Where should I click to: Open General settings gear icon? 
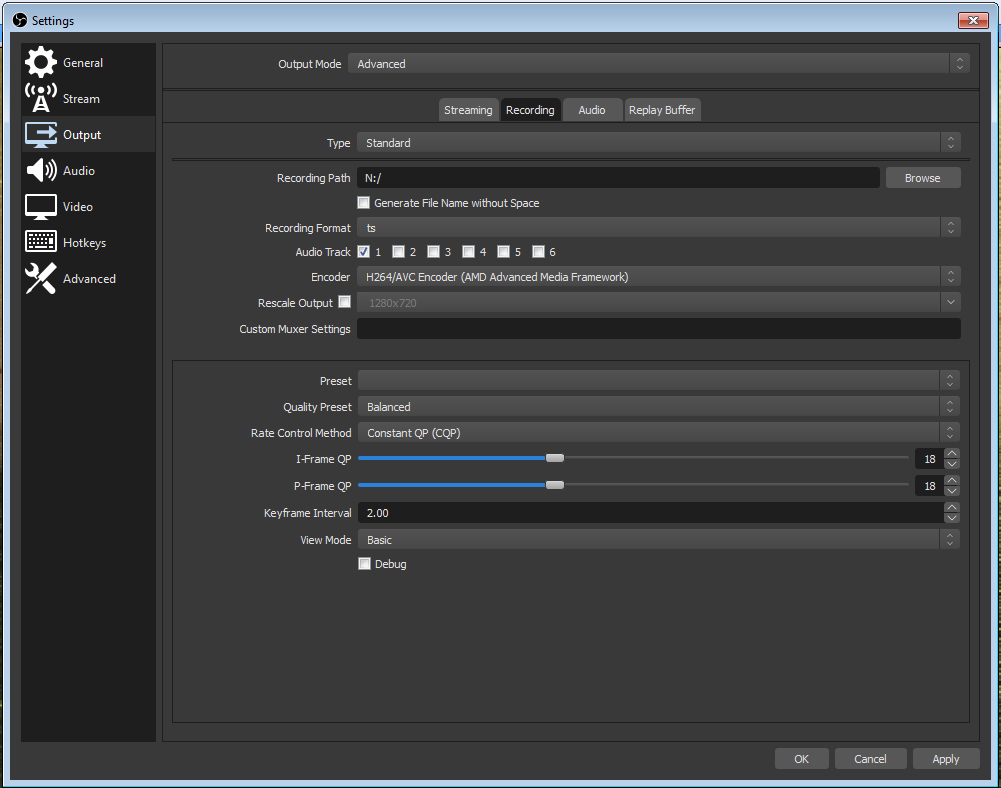[x=41, y=62]
